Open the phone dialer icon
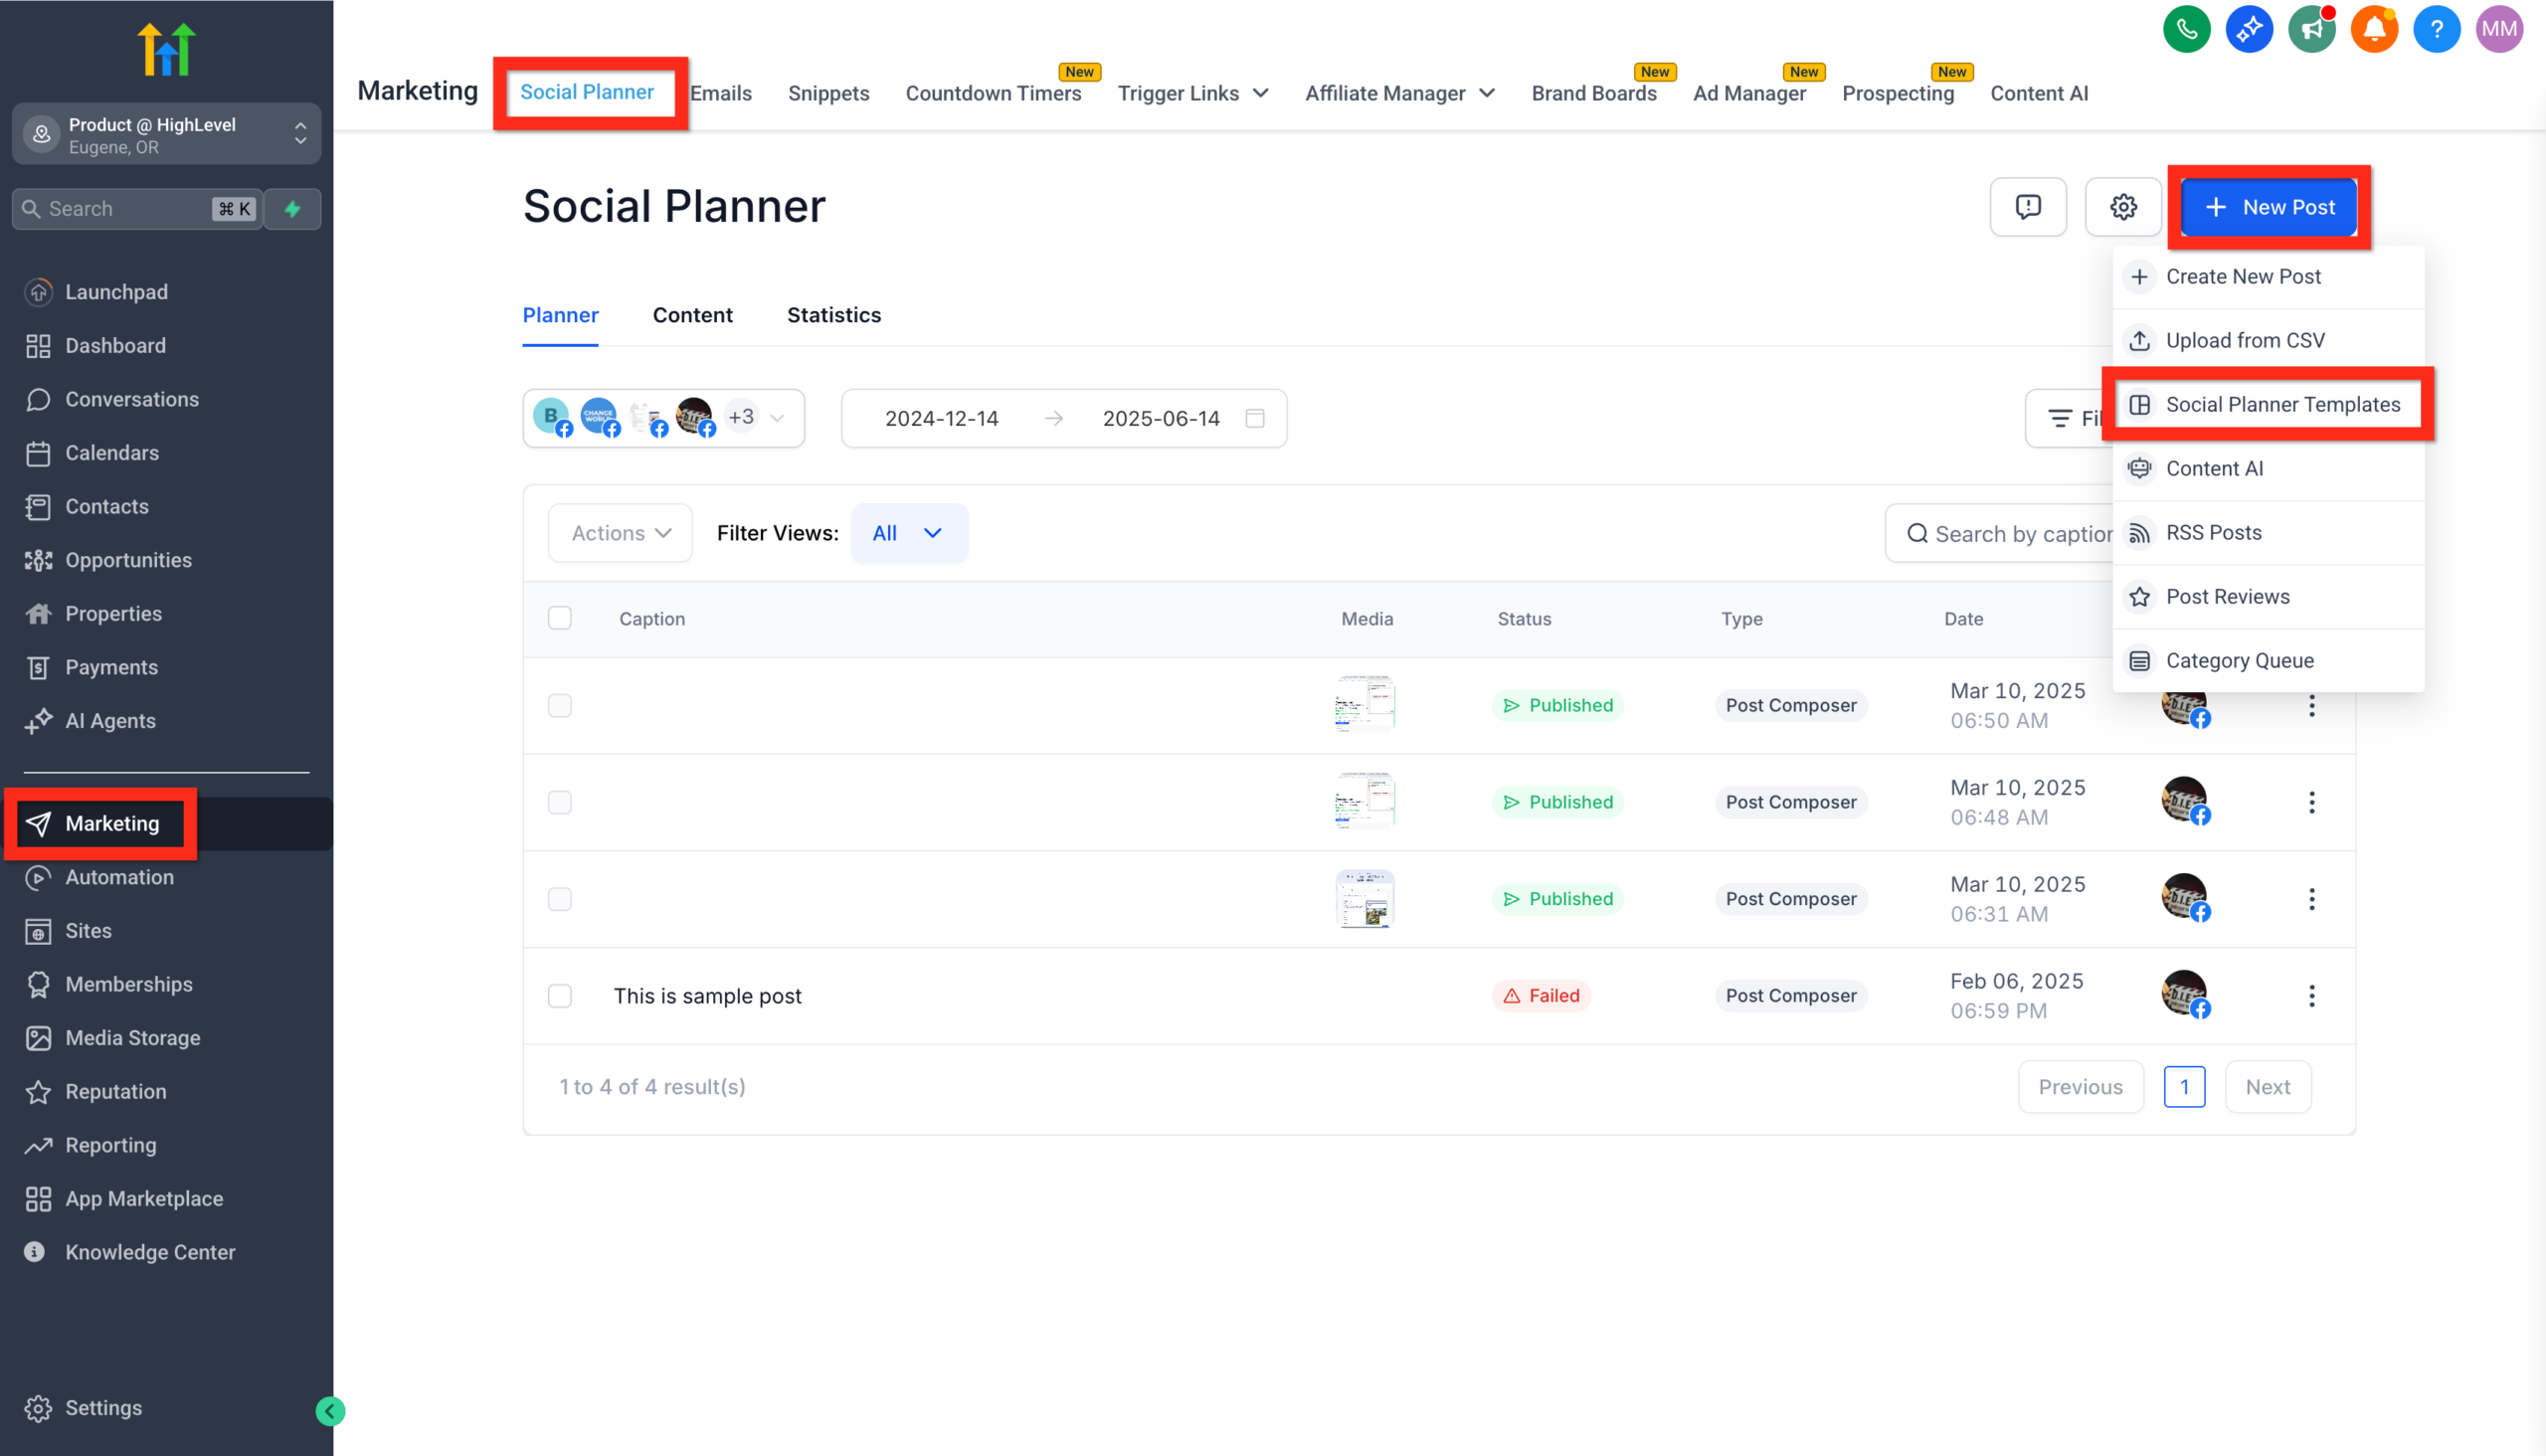Screen dimensions: 2546x1456 click(2186, 29)
